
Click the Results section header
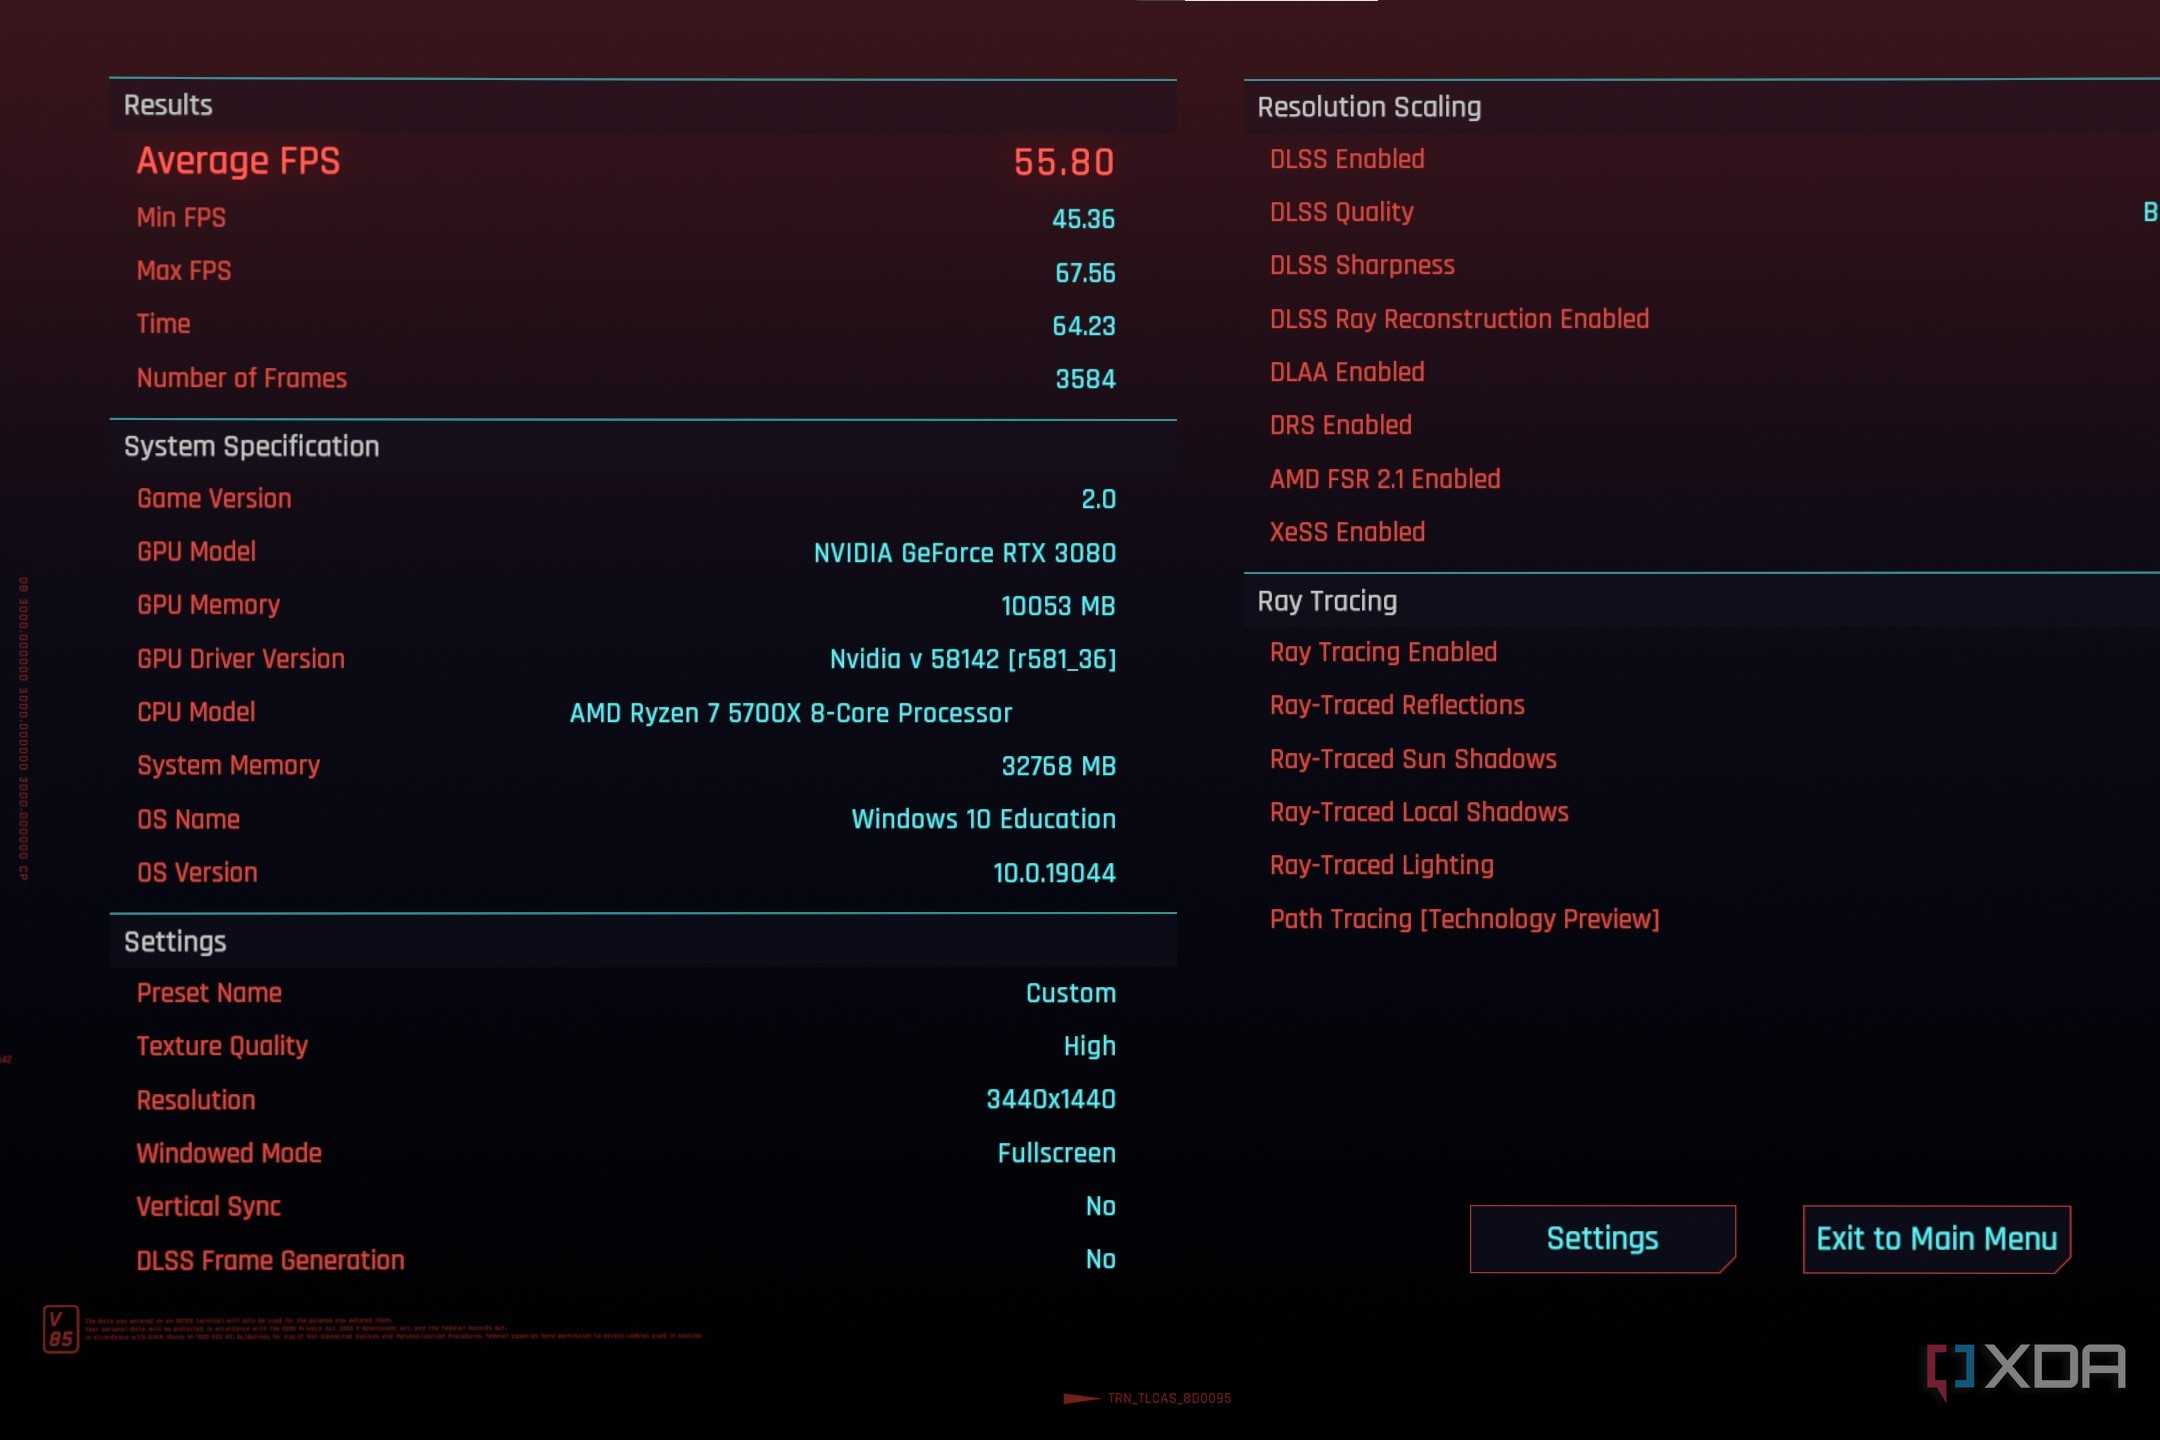tap(643, 106)
